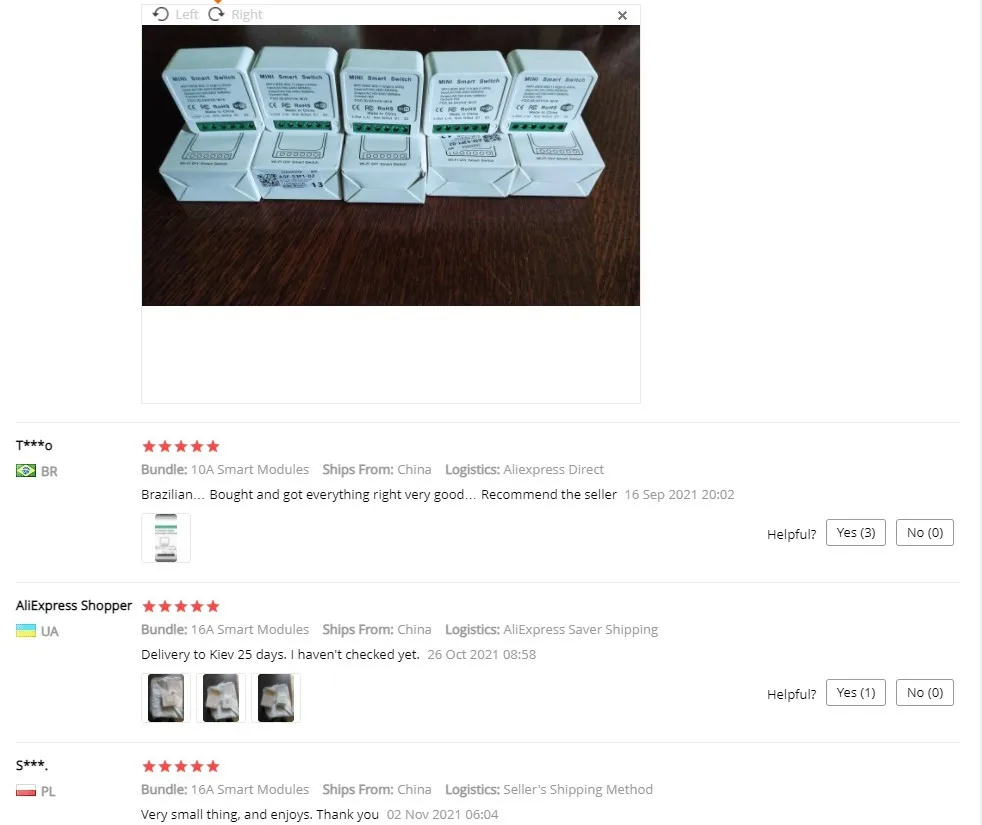Click the enlarged smart switch photo
Image resolution: width=982 pixels, height=825 pixels.
[x=390, y=165]
